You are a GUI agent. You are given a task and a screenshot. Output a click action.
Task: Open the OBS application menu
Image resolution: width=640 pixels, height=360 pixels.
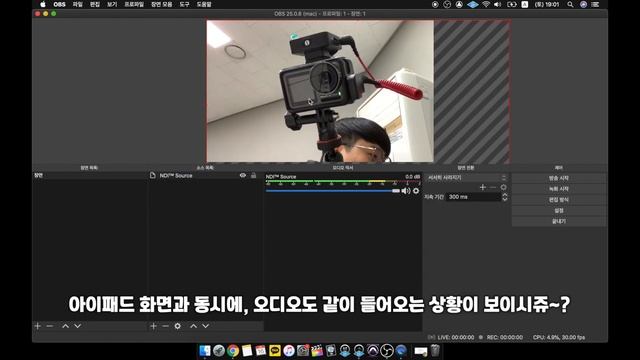[59, 4]
